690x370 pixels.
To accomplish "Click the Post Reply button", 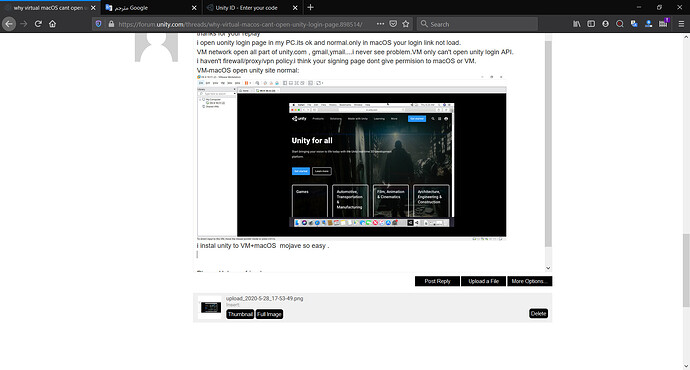I will [437, 281].
